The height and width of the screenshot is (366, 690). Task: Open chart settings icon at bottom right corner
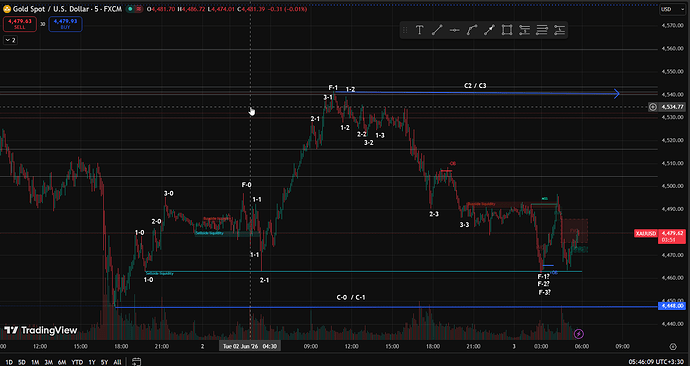tap(673, 347)
